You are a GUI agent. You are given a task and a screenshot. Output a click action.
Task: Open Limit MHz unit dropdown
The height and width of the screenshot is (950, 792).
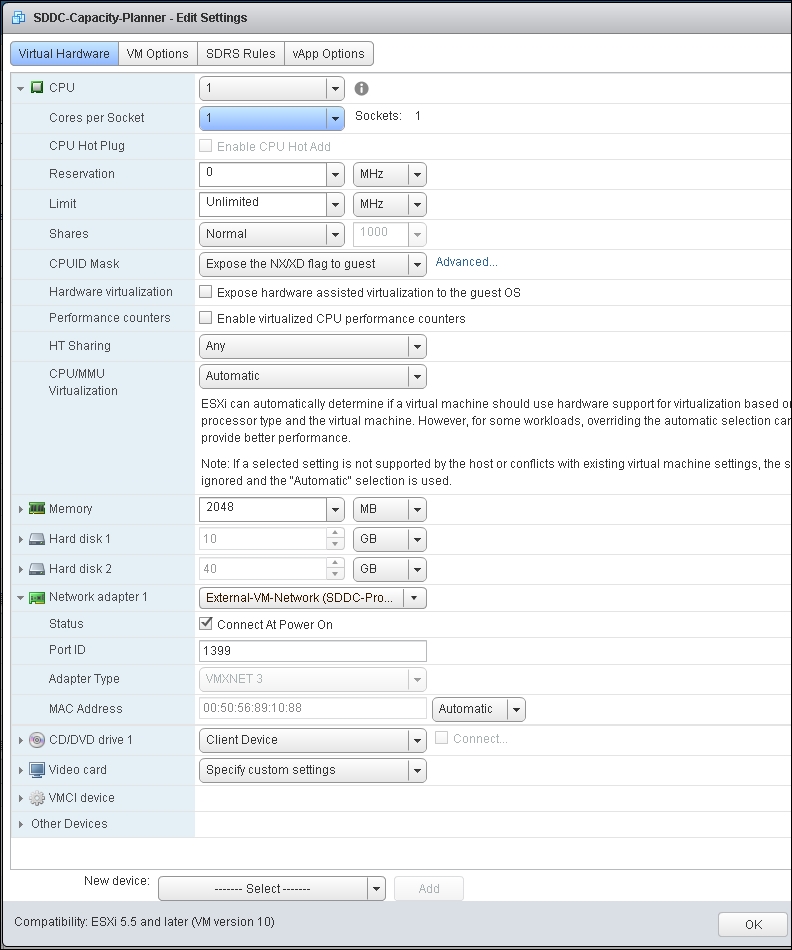[x=417, y=205]
